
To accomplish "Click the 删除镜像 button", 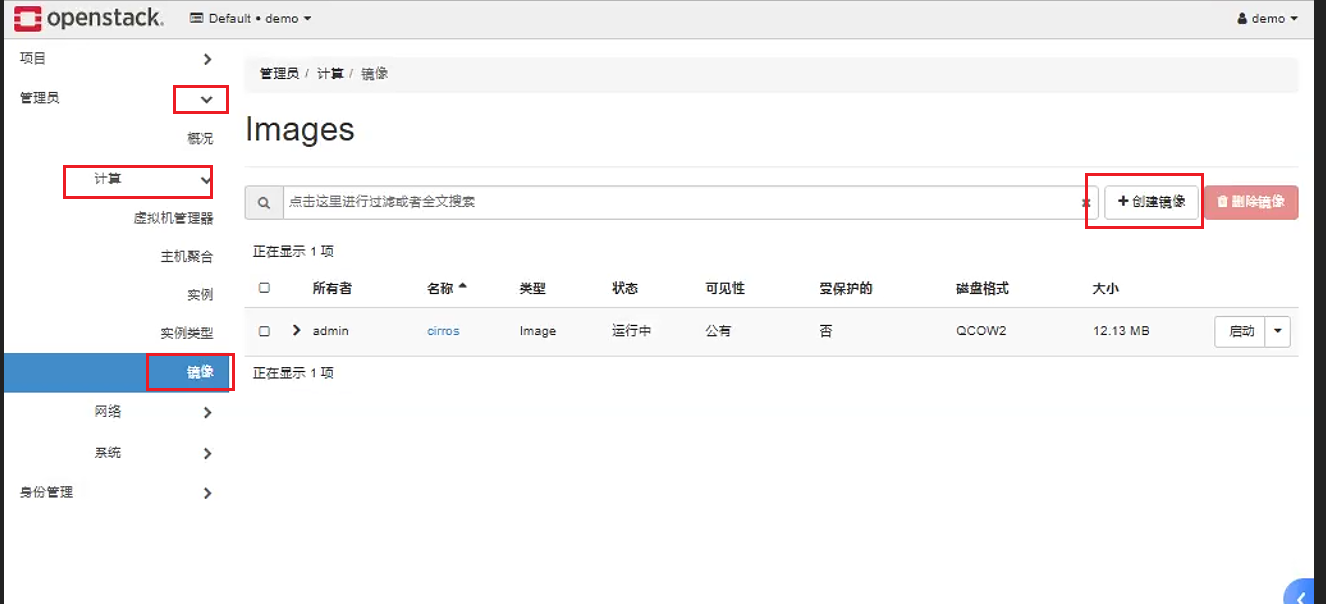I will 1252,202.
